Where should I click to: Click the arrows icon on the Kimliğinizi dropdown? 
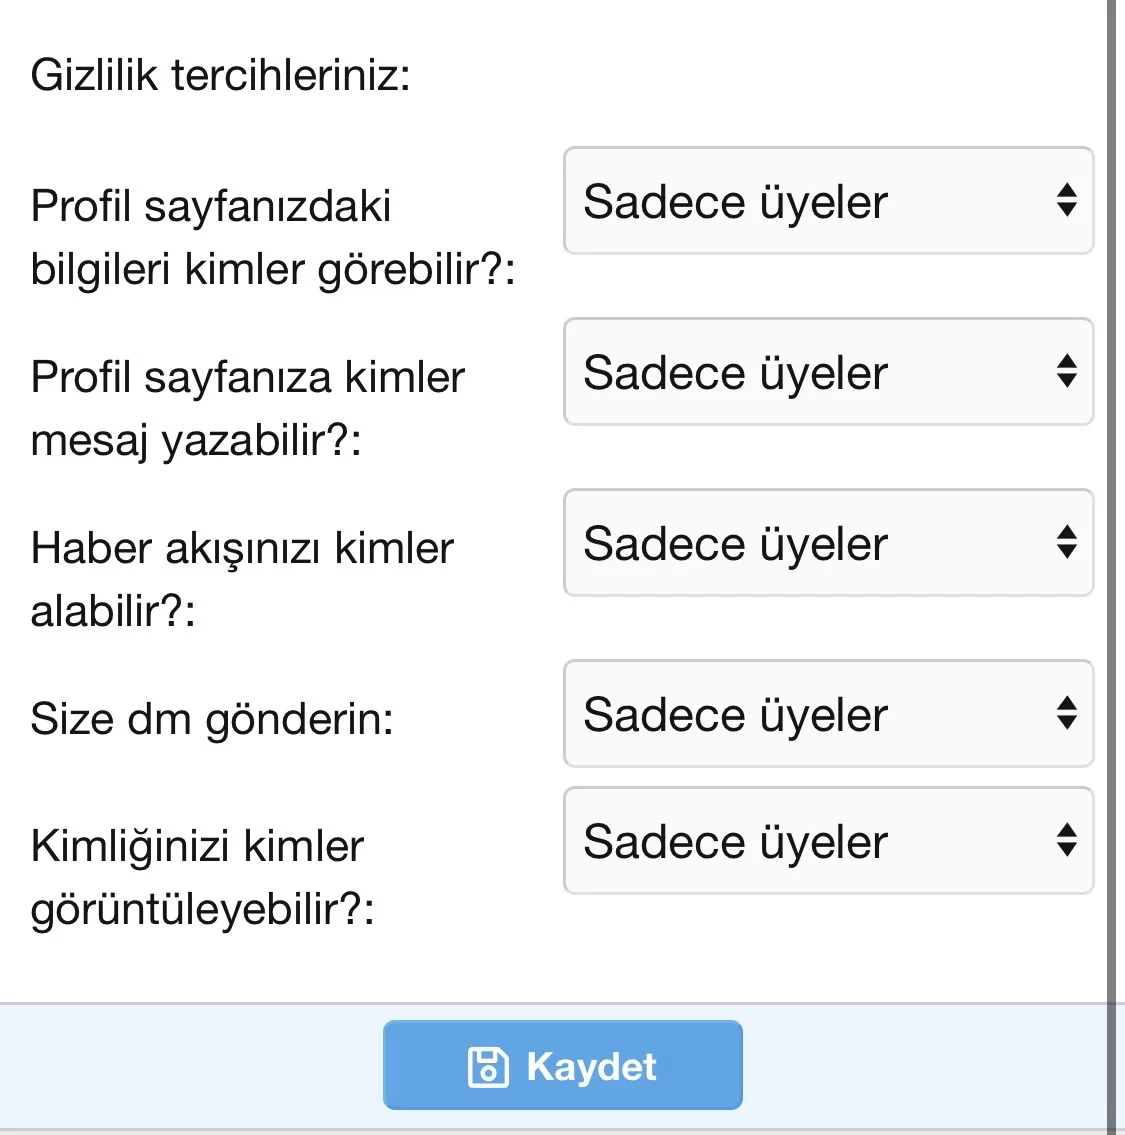(1067, 841)
